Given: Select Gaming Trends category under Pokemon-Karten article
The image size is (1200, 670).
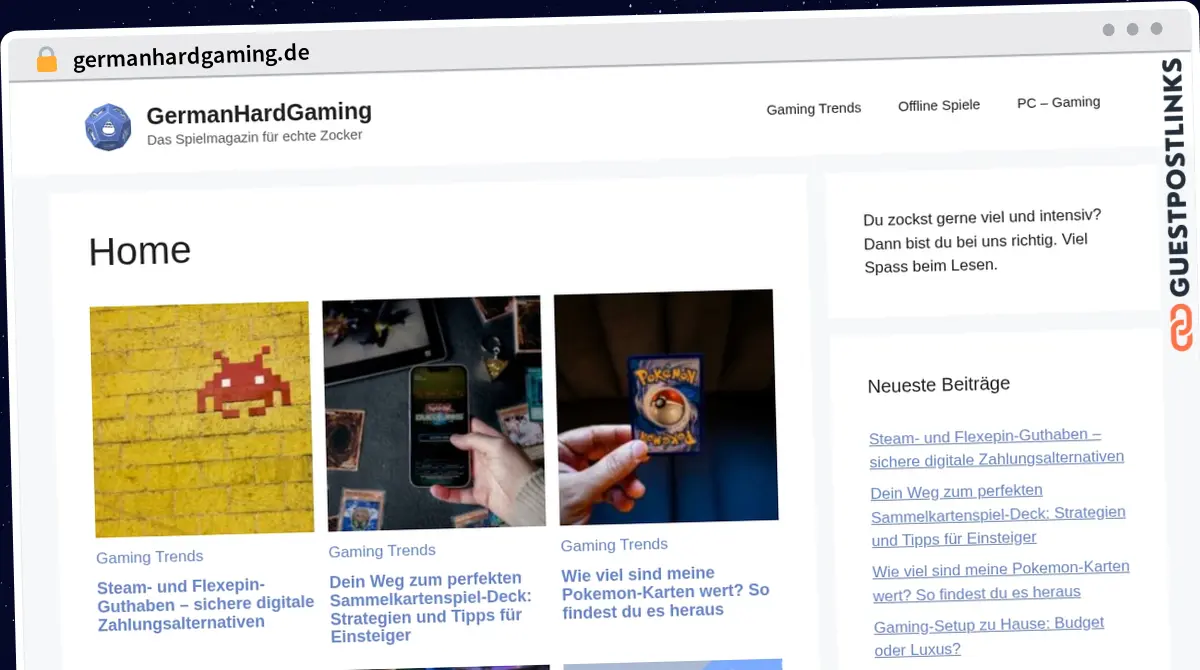Looking at the screenshot, I should coord(614,545).
